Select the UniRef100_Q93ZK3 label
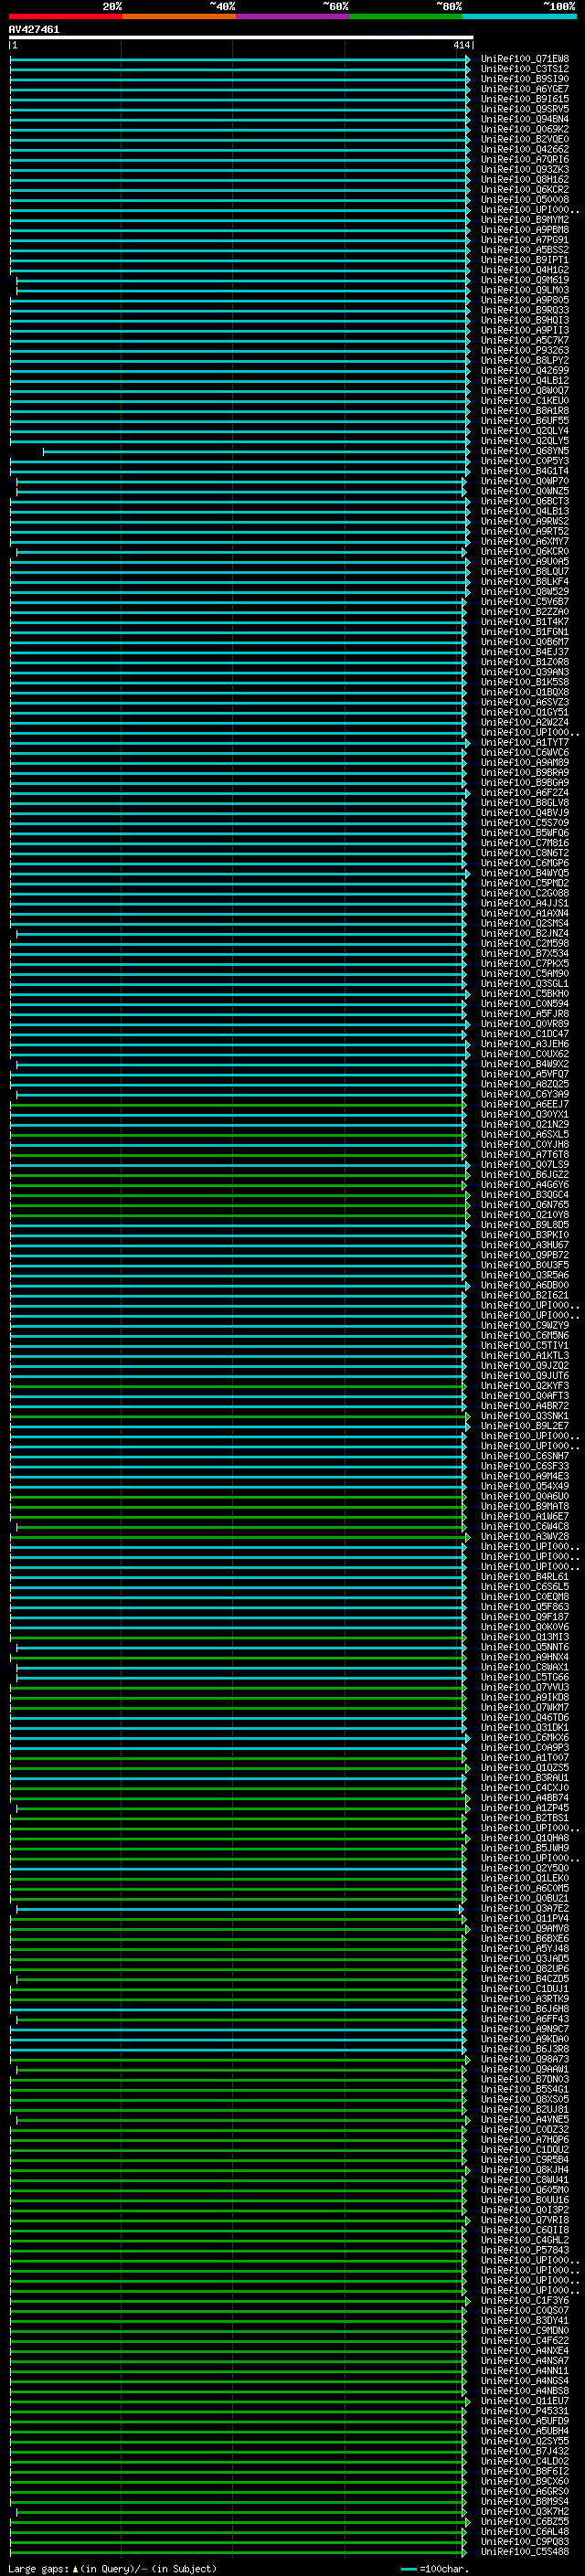 point(524,169)
